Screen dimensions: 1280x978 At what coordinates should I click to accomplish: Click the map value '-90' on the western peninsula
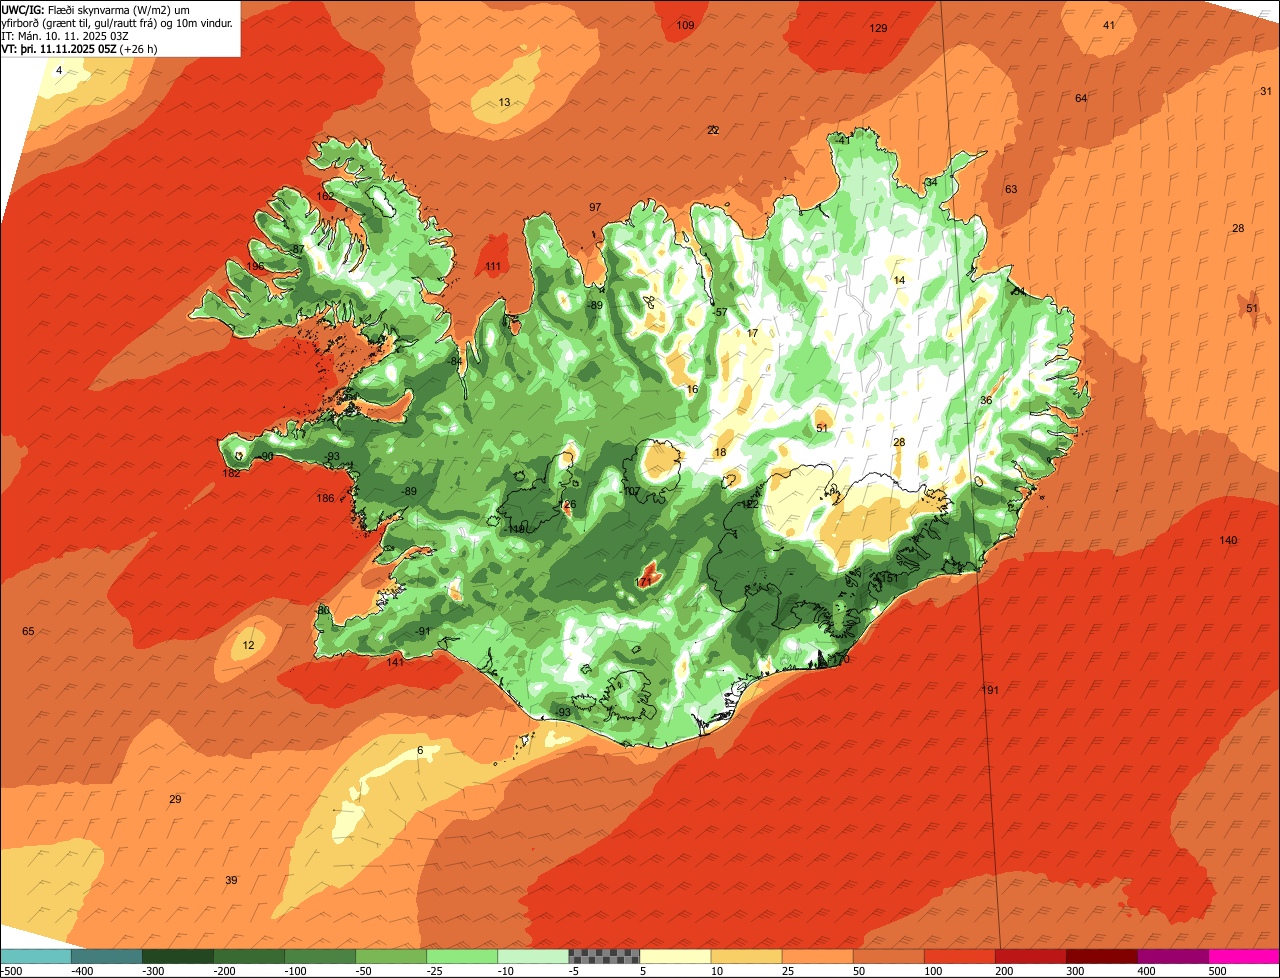[265, 456]
